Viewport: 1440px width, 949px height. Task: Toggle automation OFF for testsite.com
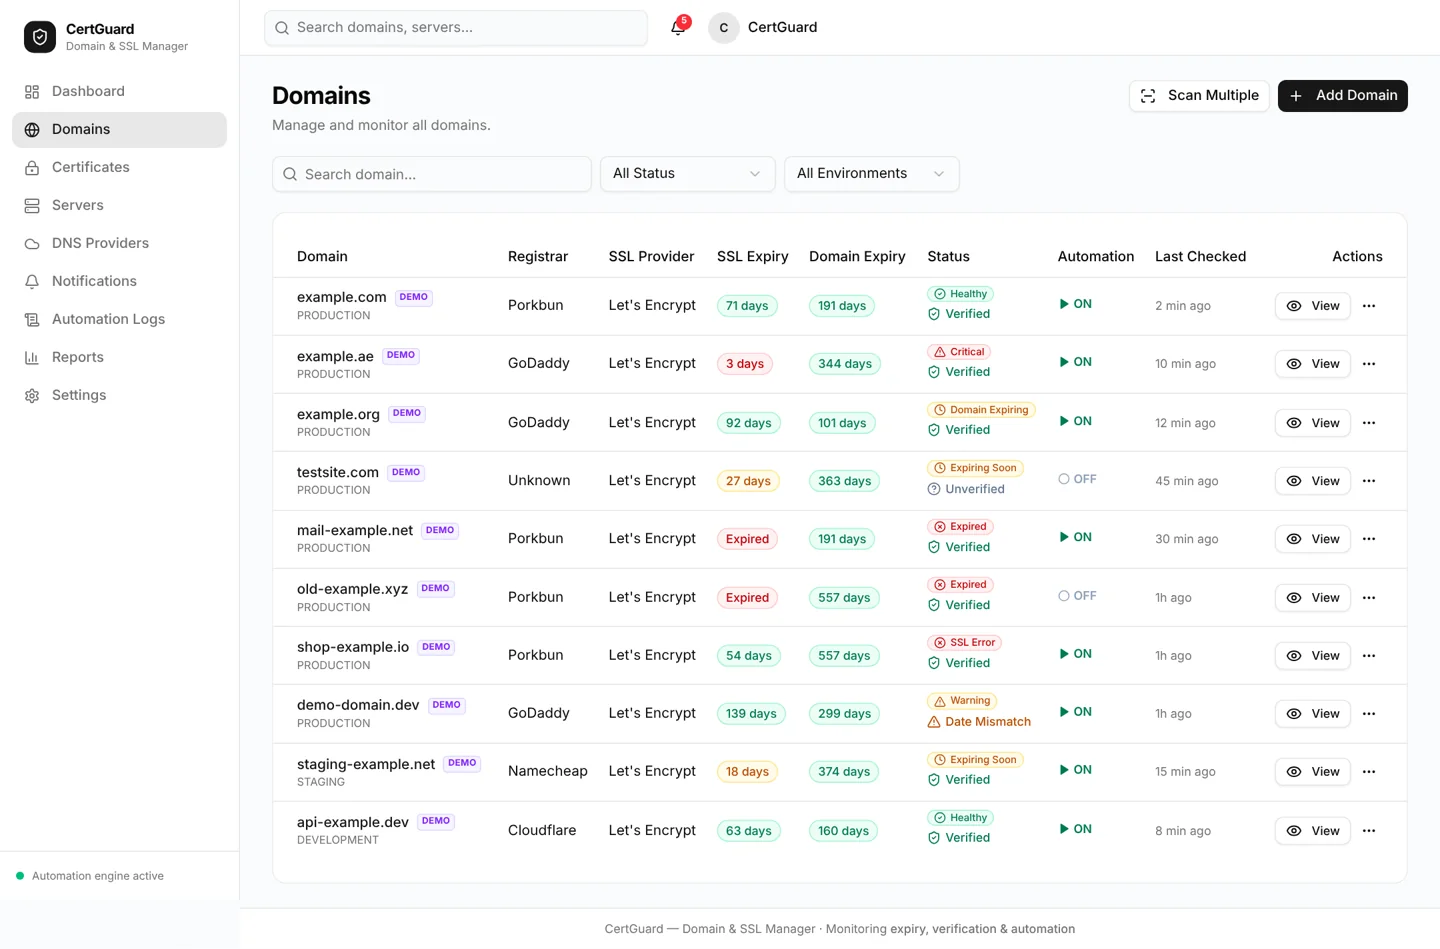(1078, 479)
